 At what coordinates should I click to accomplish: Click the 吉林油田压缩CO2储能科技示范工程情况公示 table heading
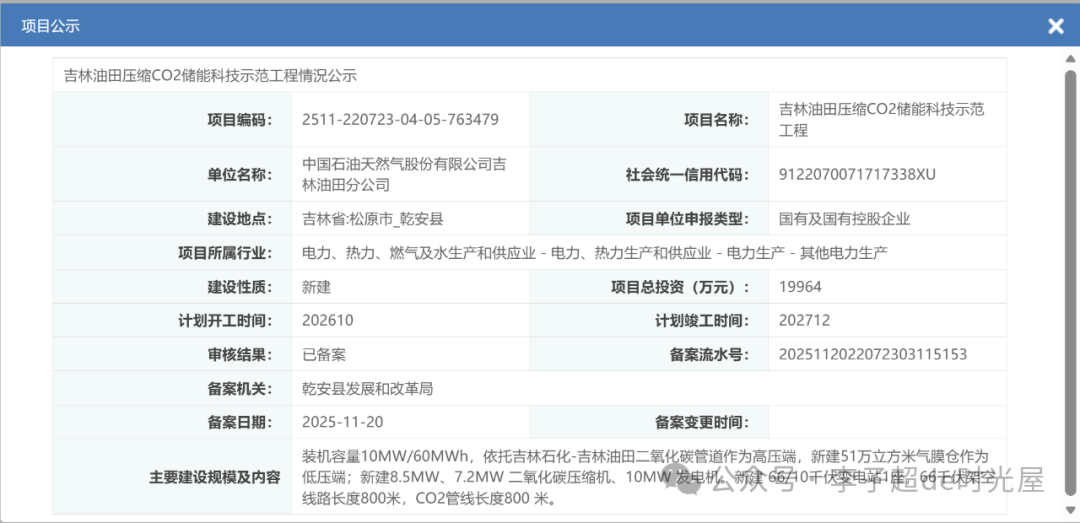click(210, 75)
